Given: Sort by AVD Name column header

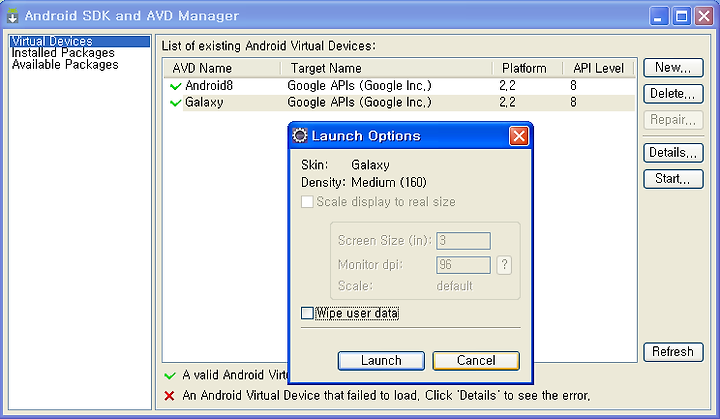Looking at the screenshot, I should point(223,68).
